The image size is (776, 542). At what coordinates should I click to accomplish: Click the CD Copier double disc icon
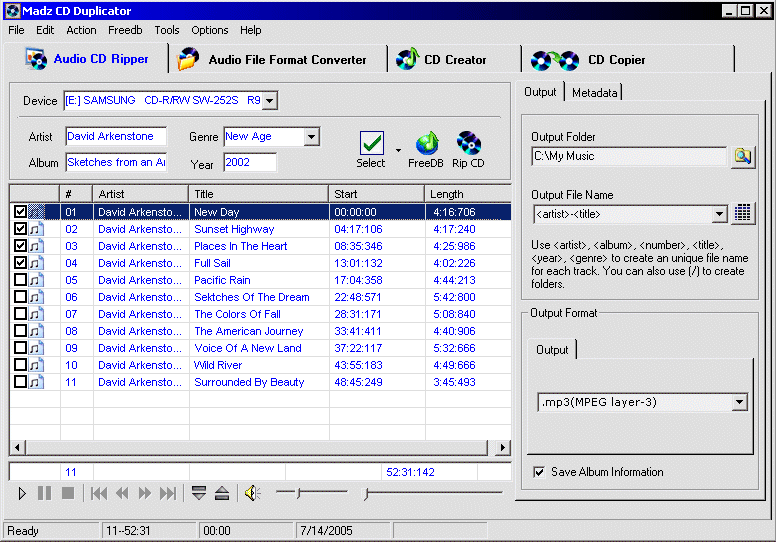tap(555, 60)
